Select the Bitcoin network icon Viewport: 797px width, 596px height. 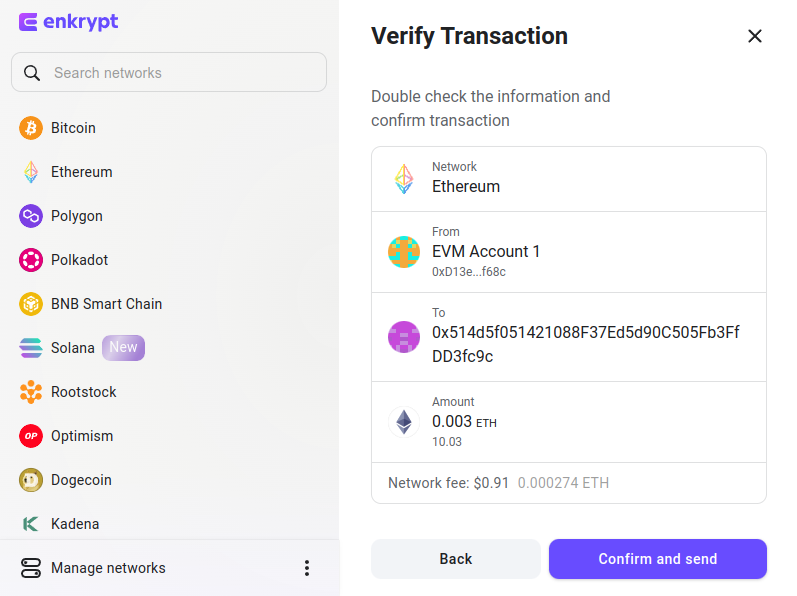31,128
